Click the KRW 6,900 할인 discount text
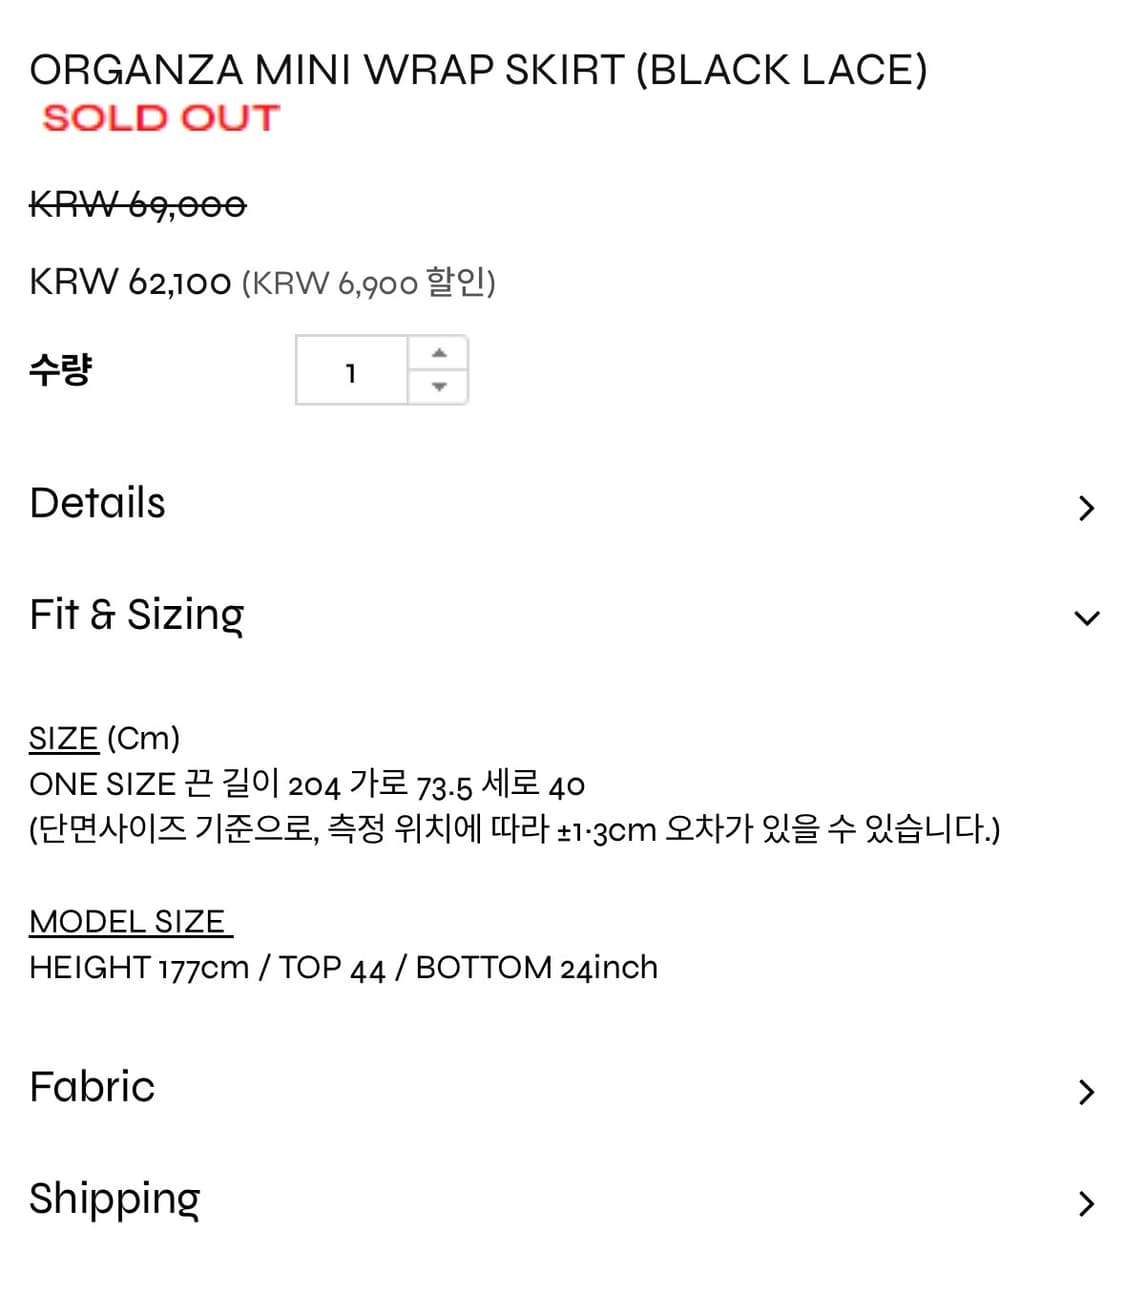This screenshot has height=1296, width=1125. (369, 283)
